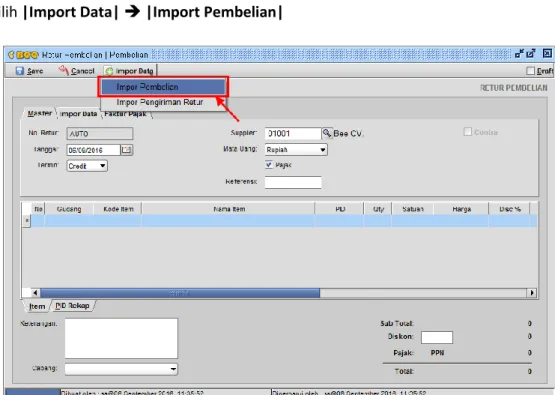Click the detach window icon in title bar
Viewport: 555px width, 395px height.
(x=531, y=53)
